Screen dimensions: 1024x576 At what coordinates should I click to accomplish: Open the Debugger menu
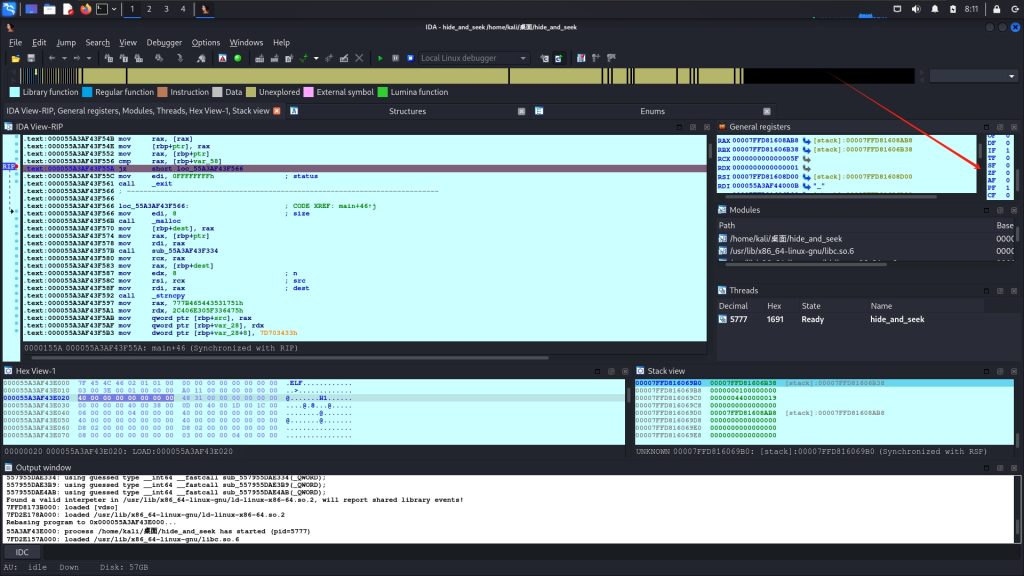click(x=164, y=42)
